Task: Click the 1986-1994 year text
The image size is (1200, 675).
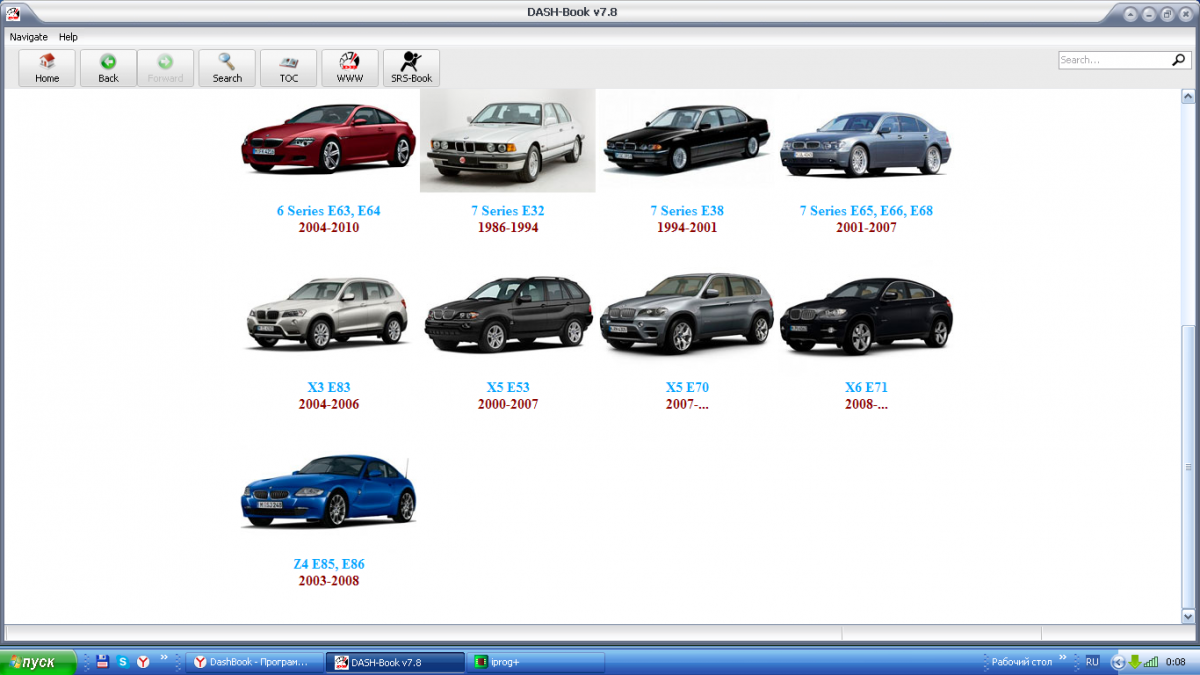Action: (x=507, y=228)
